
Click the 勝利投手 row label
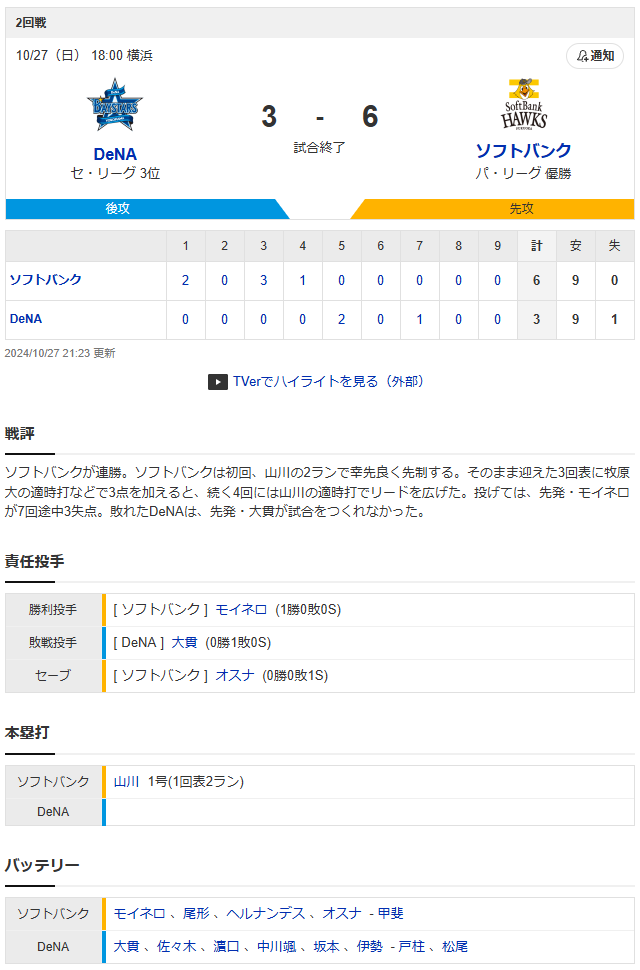[53, 610]
